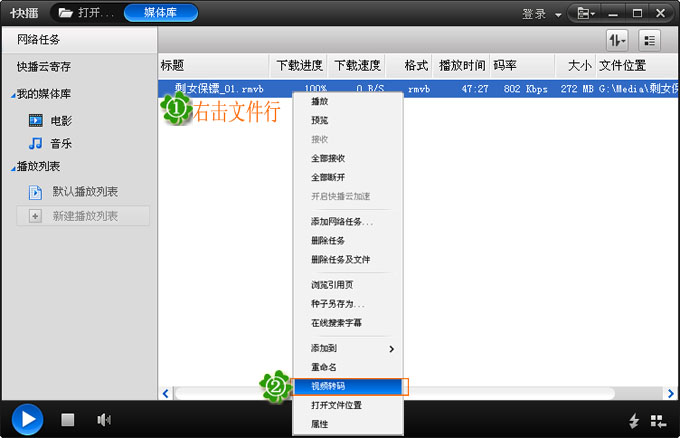Choose 种子另存为... in the context menu
680x438 pixels.
click(348, 304)
